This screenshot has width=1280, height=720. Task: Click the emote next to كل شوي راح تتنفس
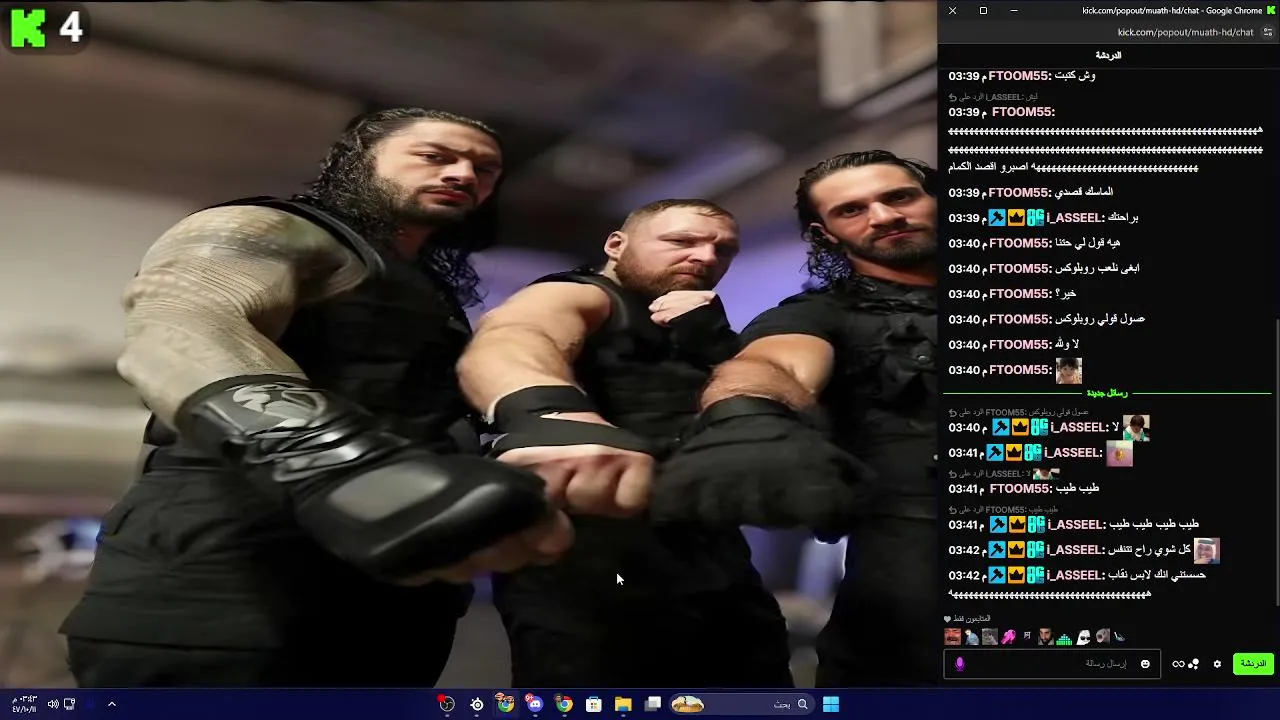(1207, 550)
